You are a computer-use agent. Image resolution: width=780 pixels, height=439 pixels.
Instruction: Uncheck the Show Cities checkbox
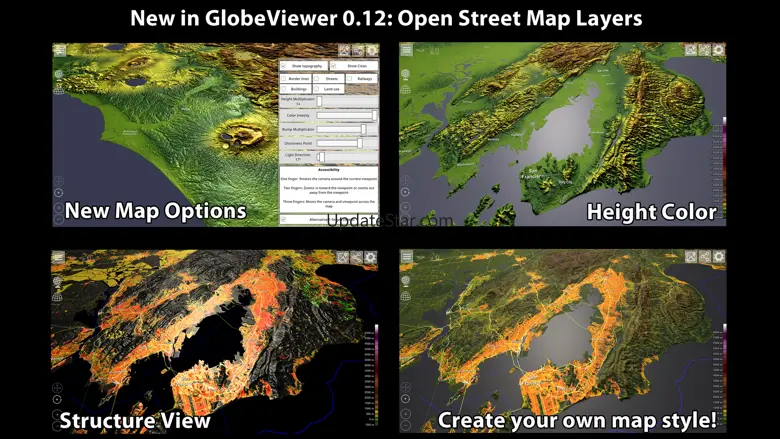[334, 66]
